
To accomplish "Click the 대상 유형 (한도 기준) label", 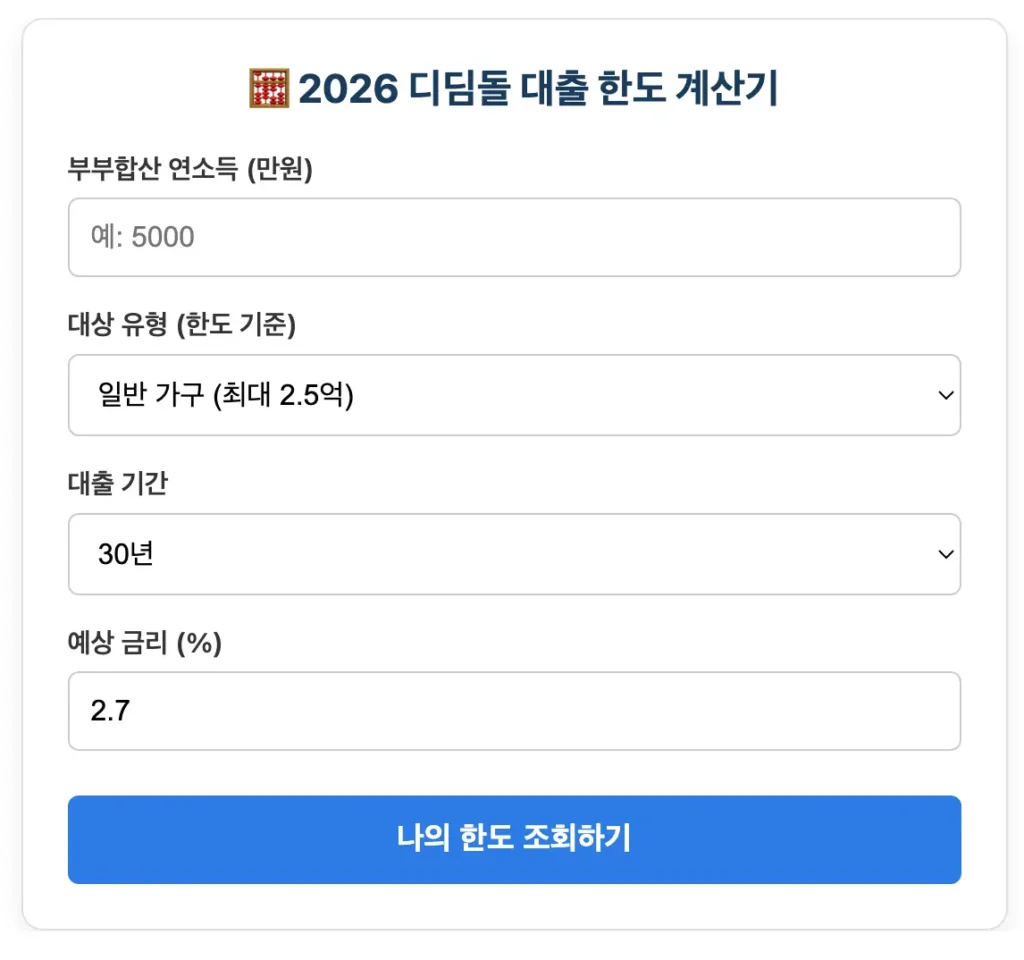I will pyautogui.click(x=182, y=324).
